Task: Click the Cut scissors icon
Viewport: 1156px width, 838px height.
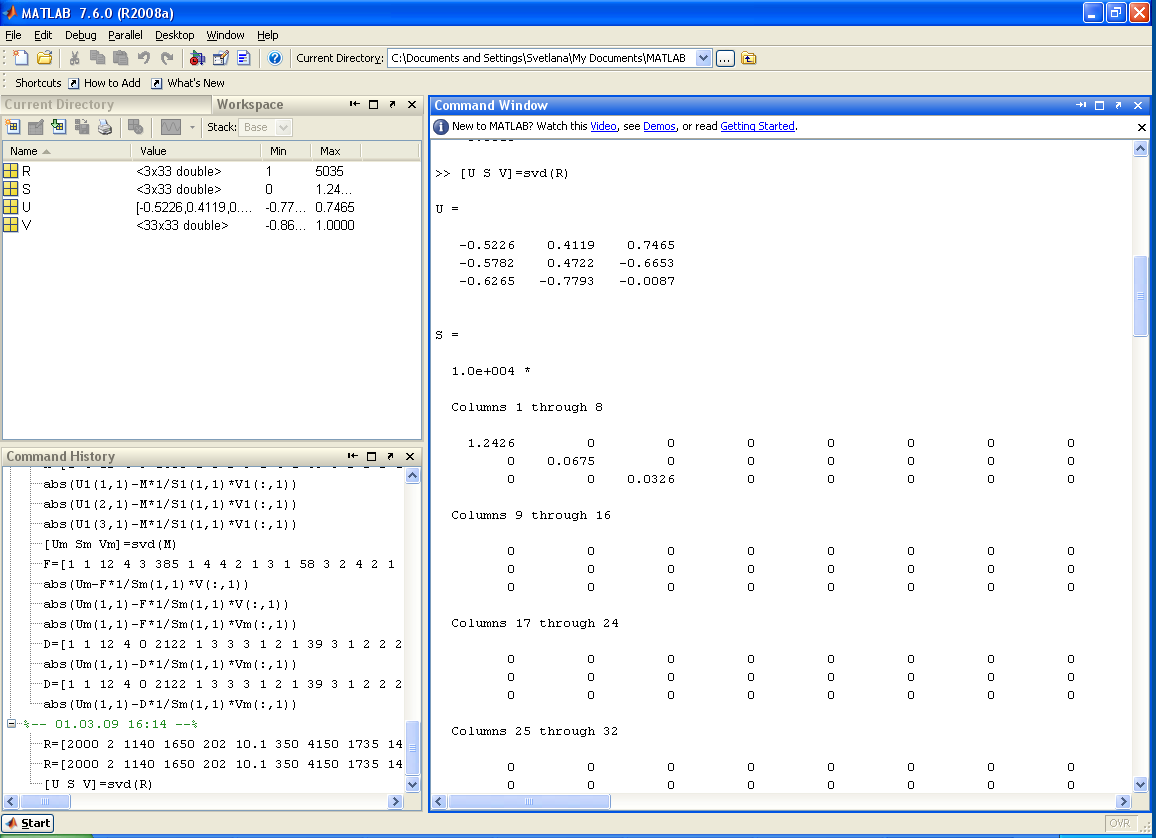Action: pos(74,57)
